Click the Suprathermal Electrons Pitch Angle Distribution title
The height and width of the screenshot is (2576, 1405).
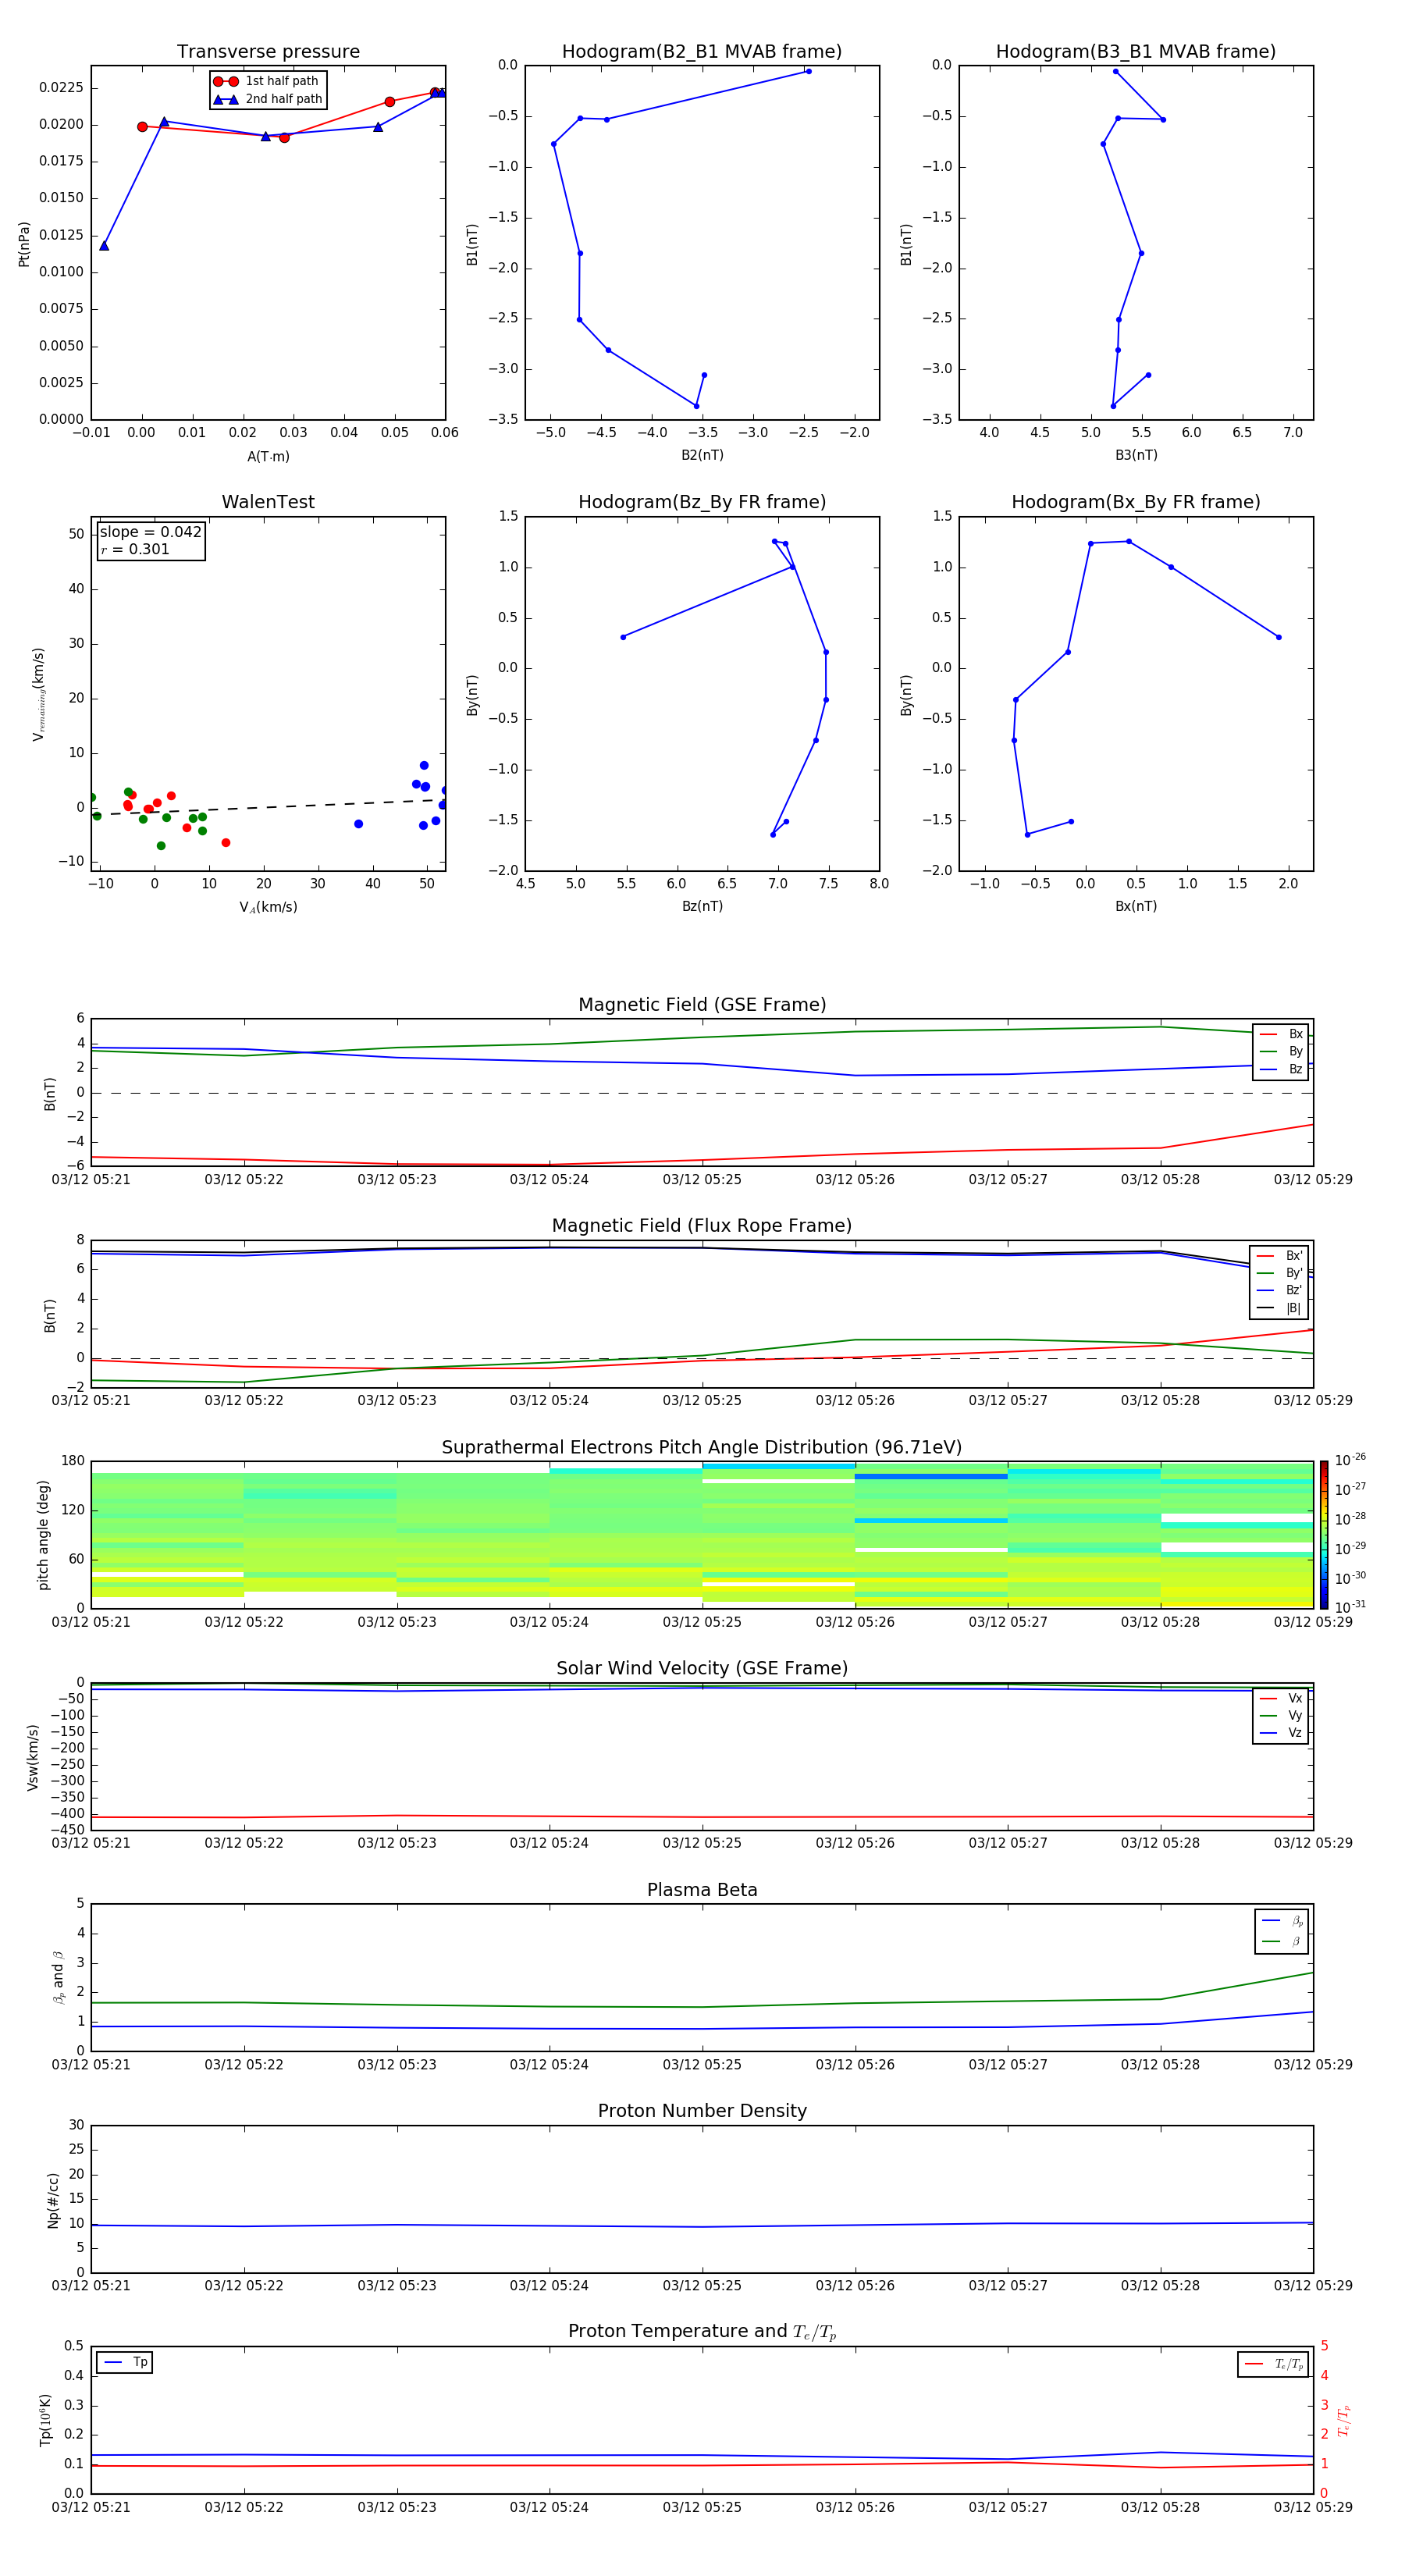click(702, 1448)
